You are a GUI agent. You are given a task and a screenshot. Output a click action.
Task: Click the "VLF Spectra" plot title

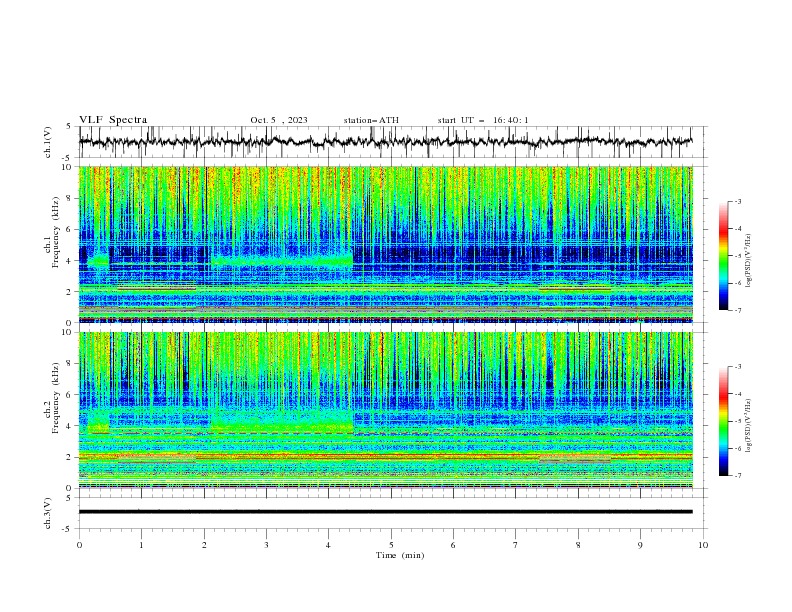tap(113, 120)
